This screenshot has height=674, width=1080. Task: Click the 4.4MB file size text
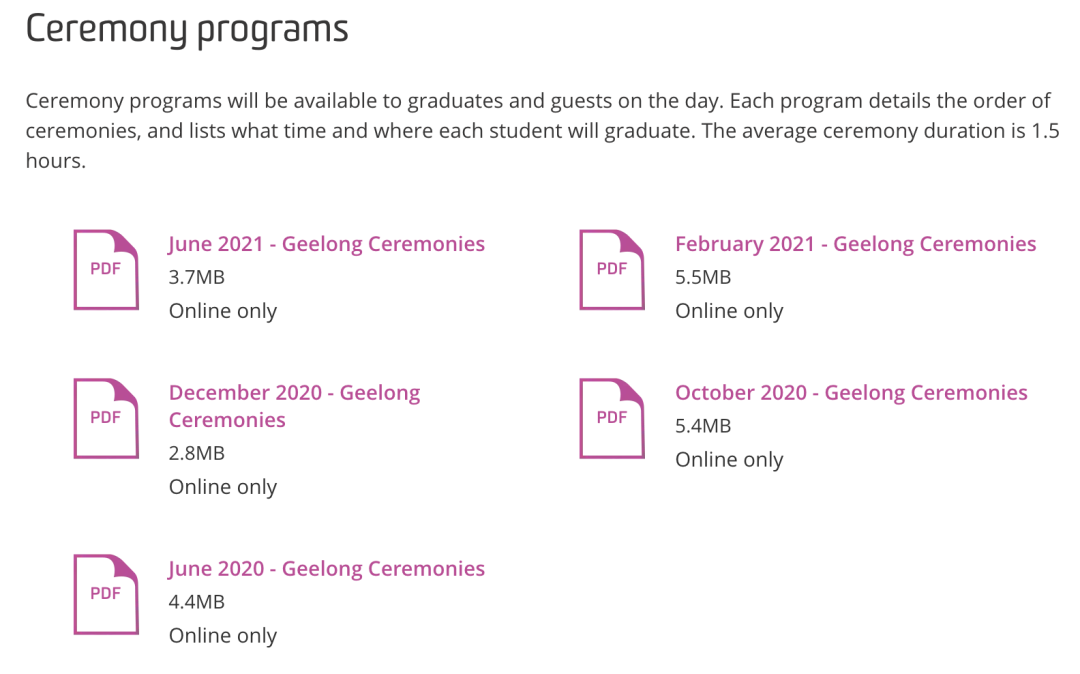197,602
